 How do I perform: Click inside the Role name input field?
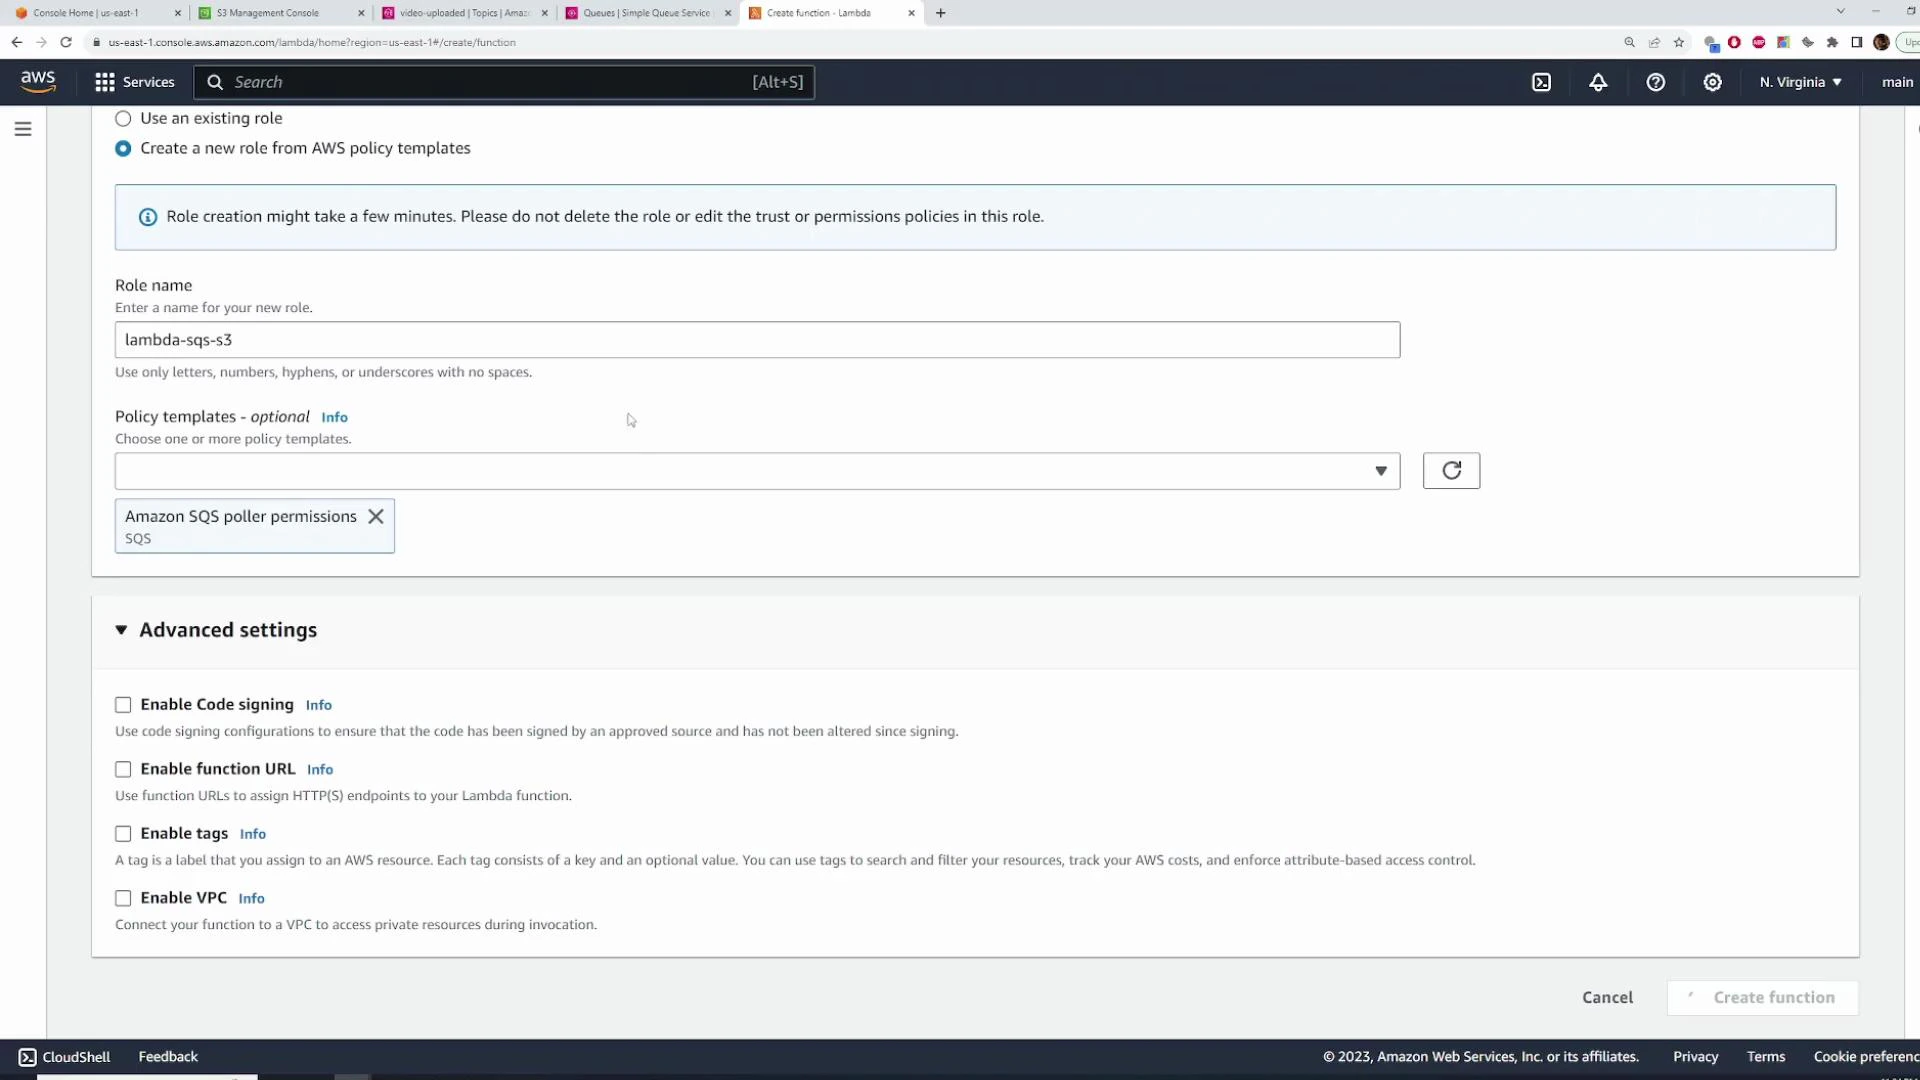coord(757,339)
